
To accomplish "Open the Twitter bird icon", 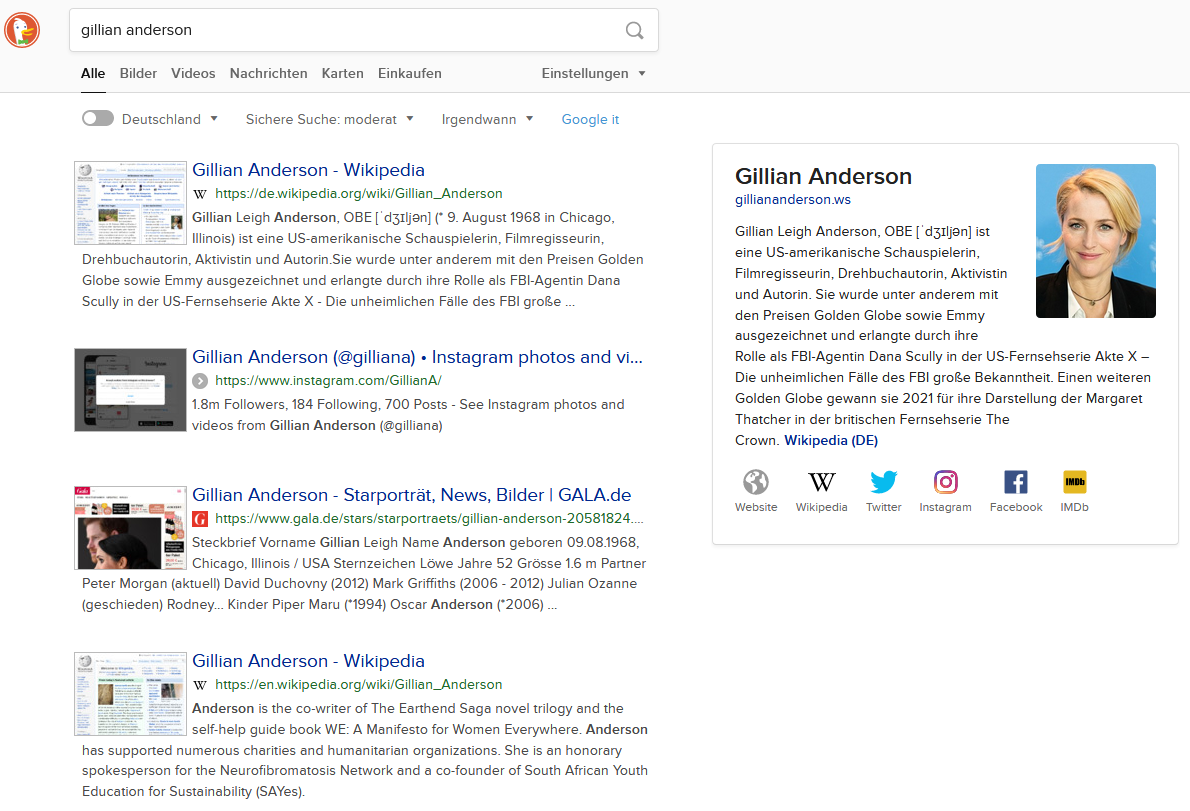I will click(x=883, y=482).
